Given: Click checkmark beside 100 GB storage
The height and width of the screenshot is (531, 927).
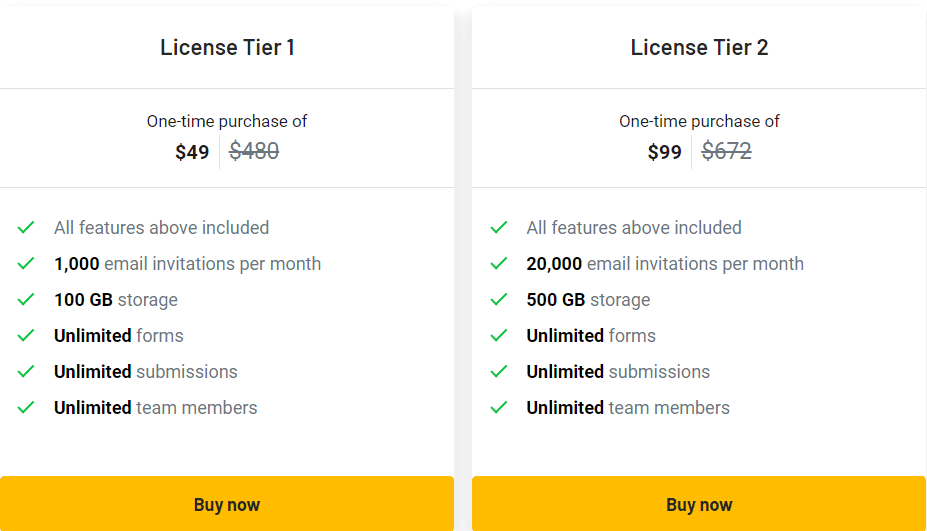Looking at the screenshot, I should point(26,299).
